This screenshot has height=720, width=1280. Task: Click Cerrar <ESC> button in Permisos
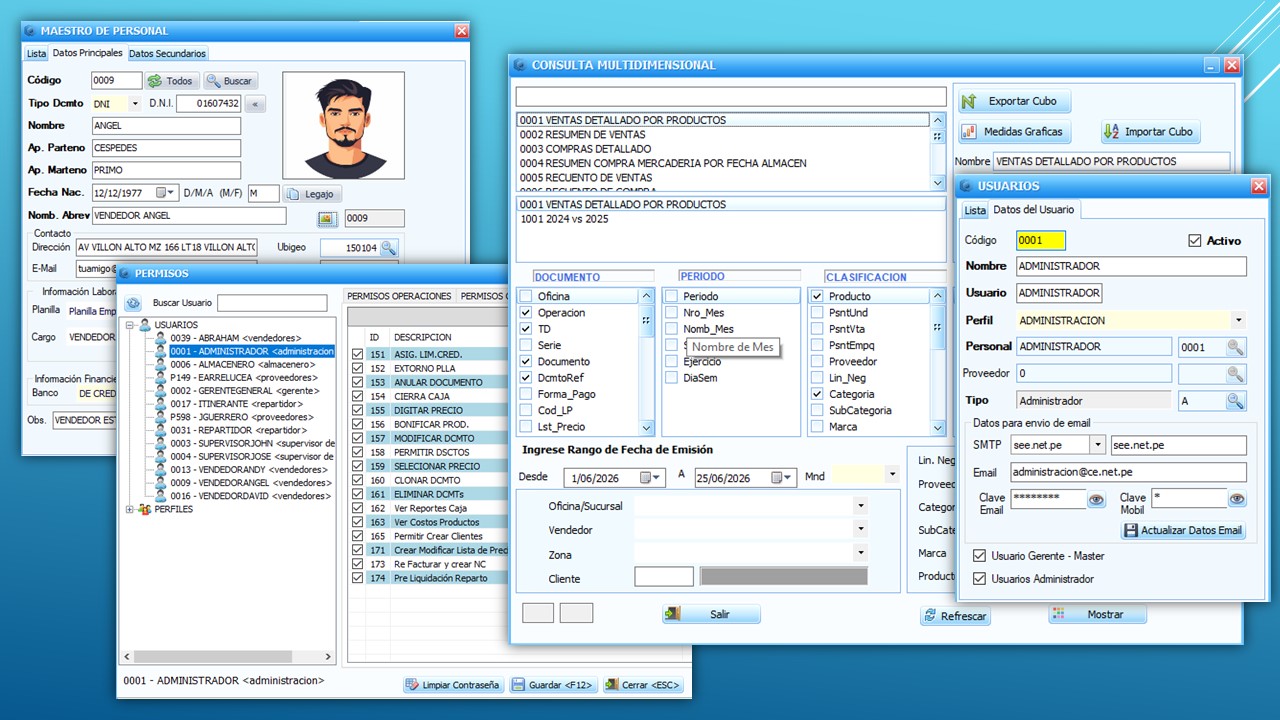click(x=643, y=685)
